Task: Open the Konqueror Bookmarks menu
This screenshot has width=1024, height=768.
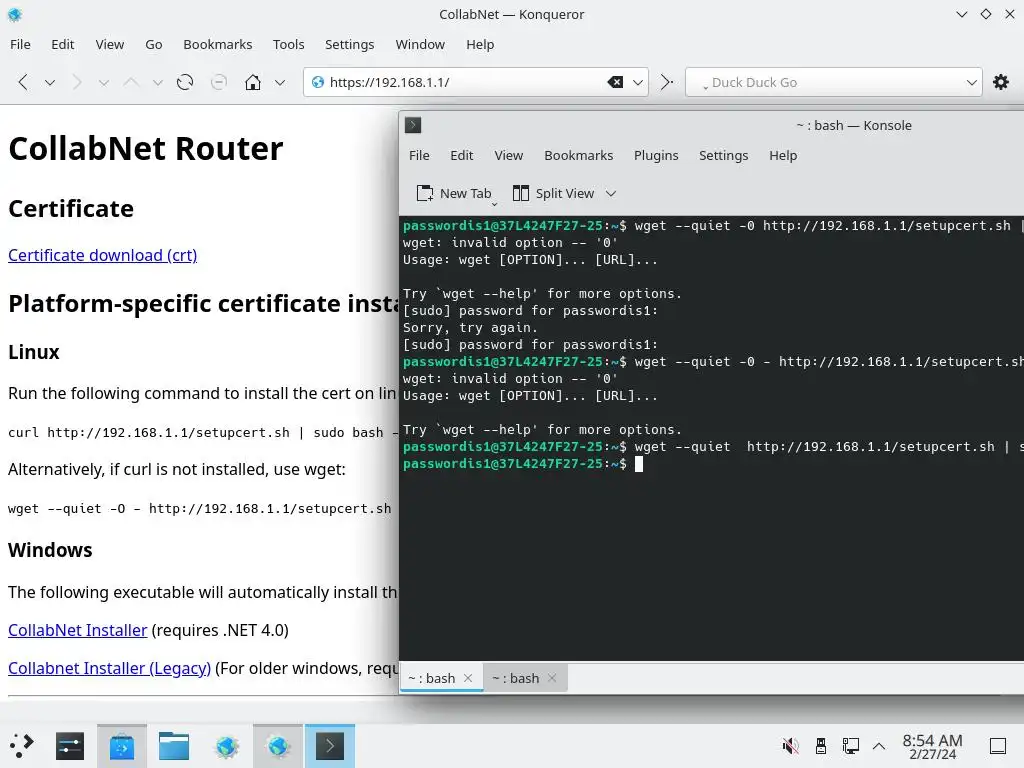Action: [217, 44]
